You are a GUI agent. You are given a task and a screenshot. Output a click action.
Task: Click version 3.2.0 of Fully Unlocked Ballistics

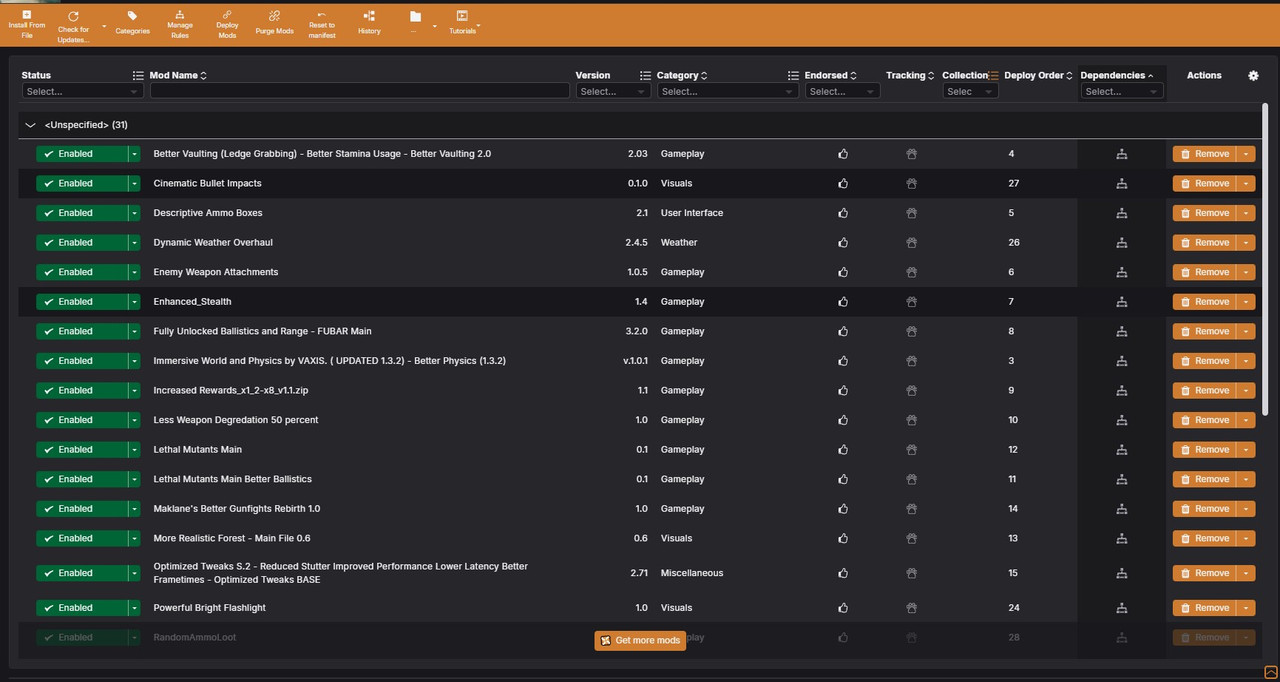[636, 331]
